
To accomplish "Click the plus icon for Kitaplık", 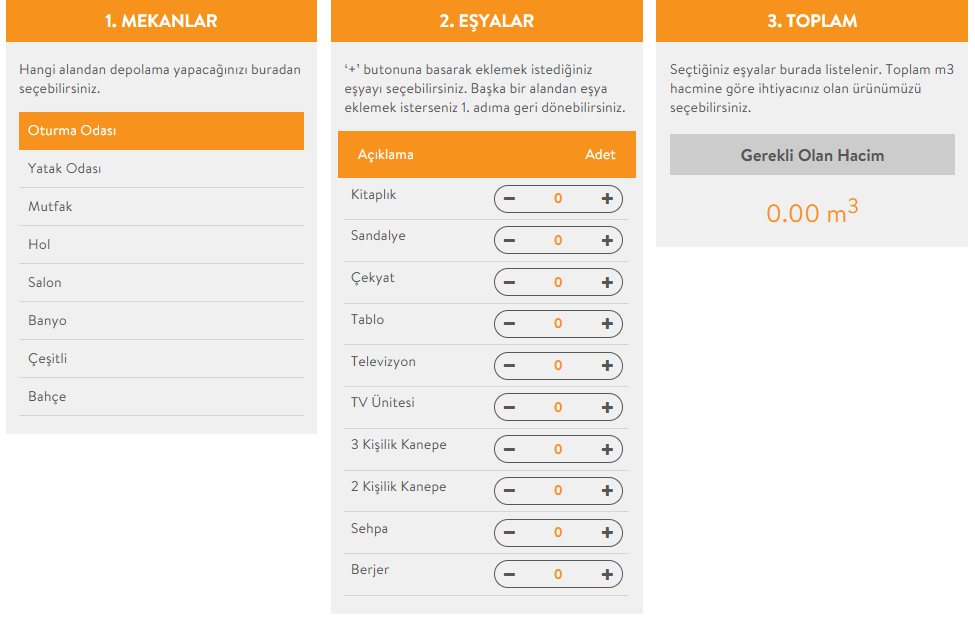I will pyautogui.click(x=607, y=199).
